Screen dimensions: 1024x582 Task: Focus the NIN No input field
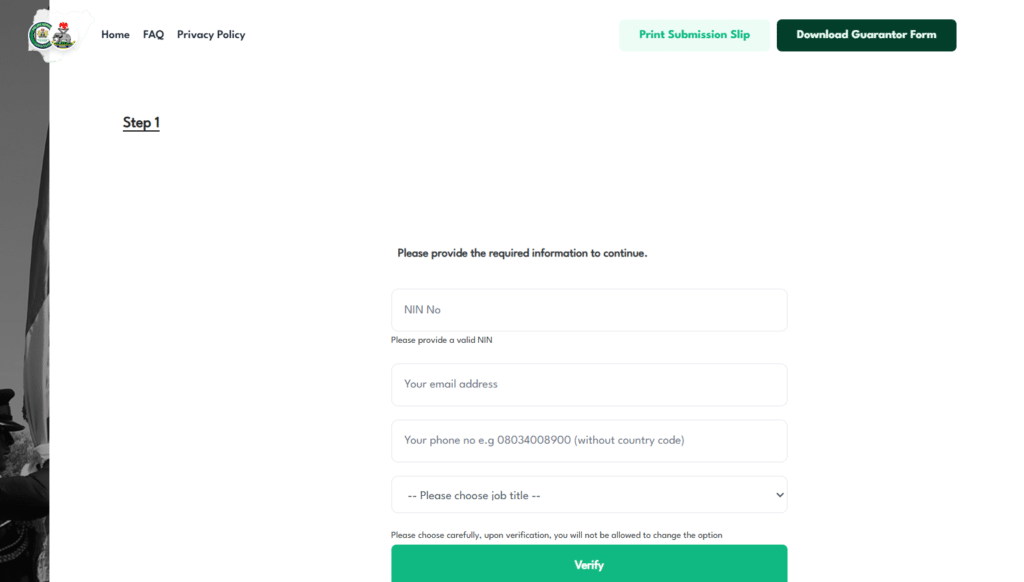tap(588, 310)
